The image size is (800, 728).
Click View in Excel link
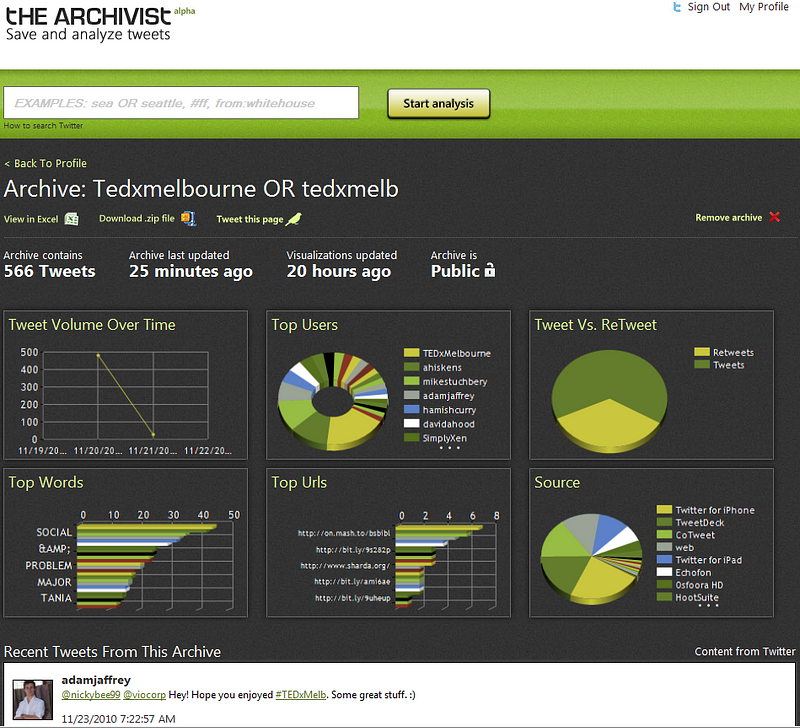[31, 219]
